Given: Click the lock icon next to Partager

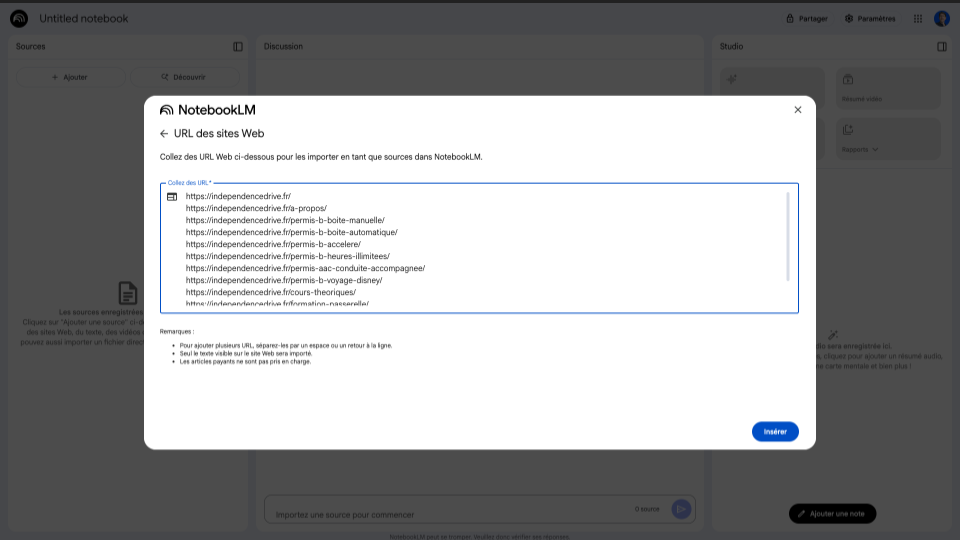Looking at the screenshot, I should pyautogui.click(x=790, y=18).
